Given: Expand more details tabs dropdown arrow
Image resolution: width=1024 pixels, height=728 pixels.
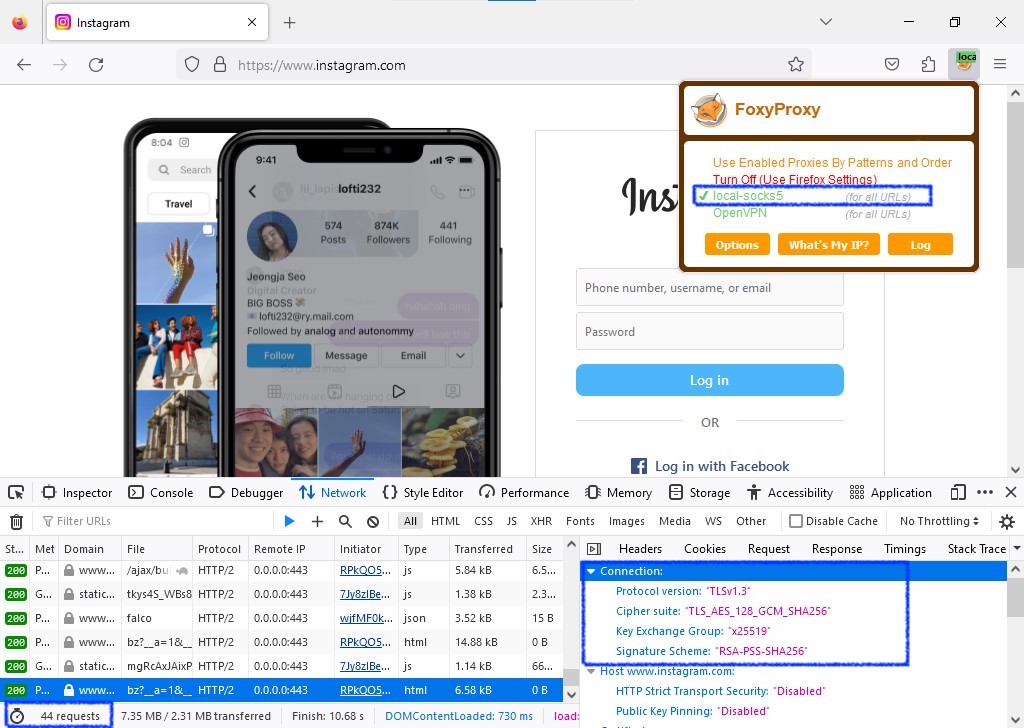Looking at the screenshot, I should click(1016, 549).
